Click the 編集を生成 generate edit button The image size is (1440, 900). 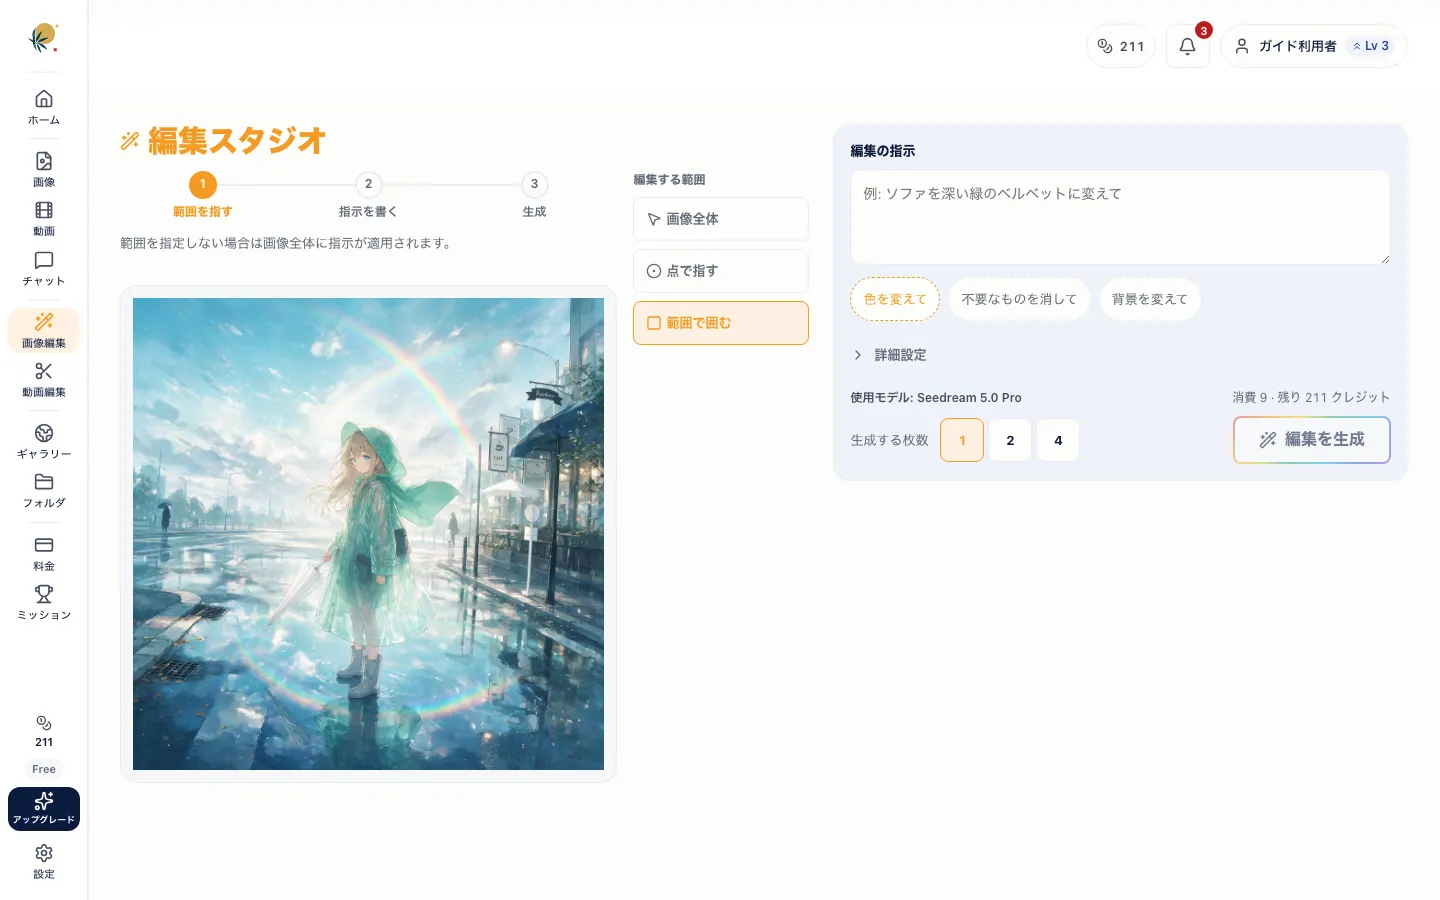point(1312,440)
